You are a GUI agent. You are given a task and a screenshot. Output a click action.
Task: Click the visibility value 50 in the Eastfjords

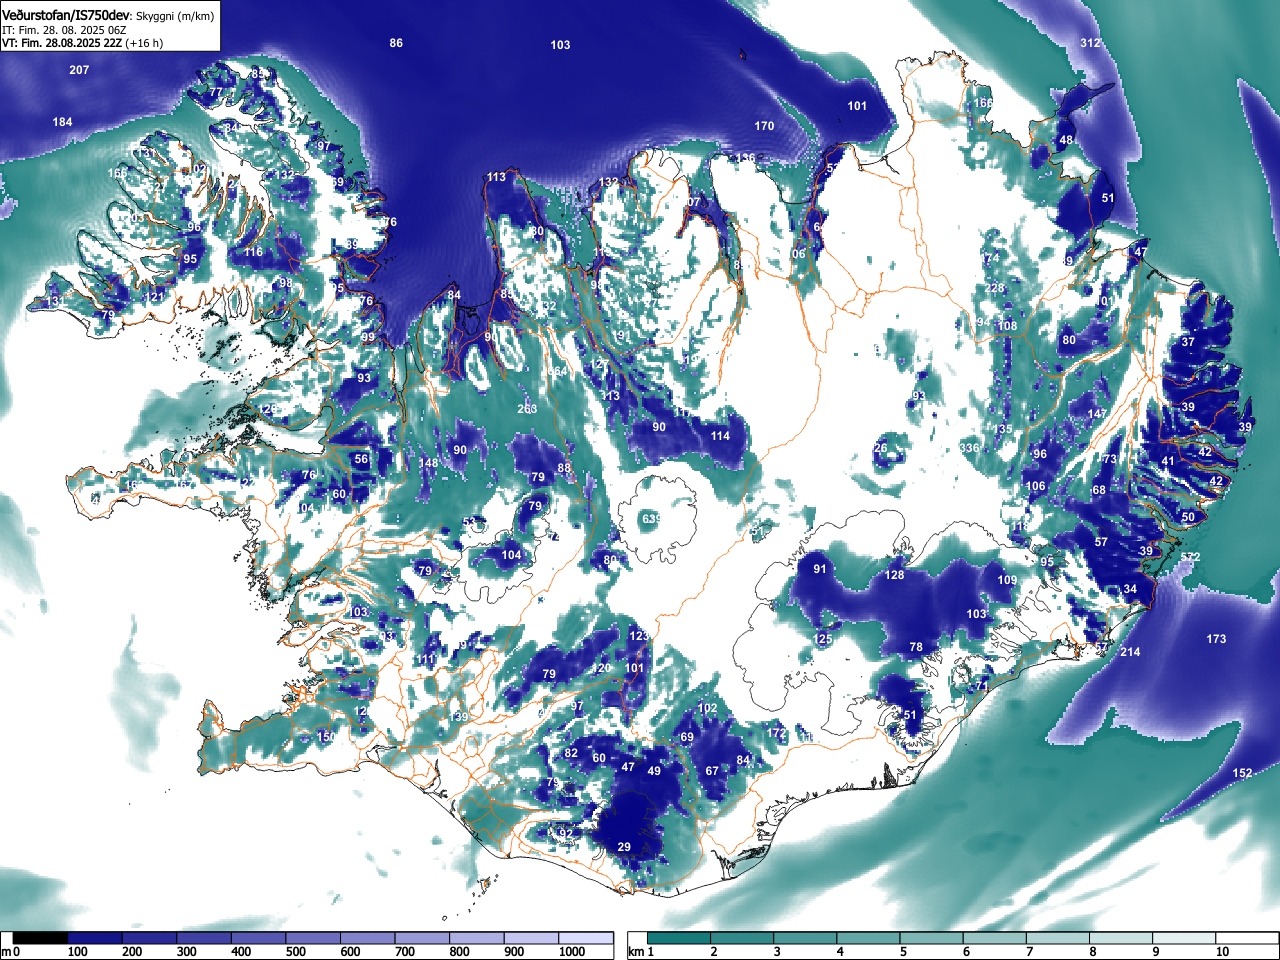click(x=1188, y=517)
